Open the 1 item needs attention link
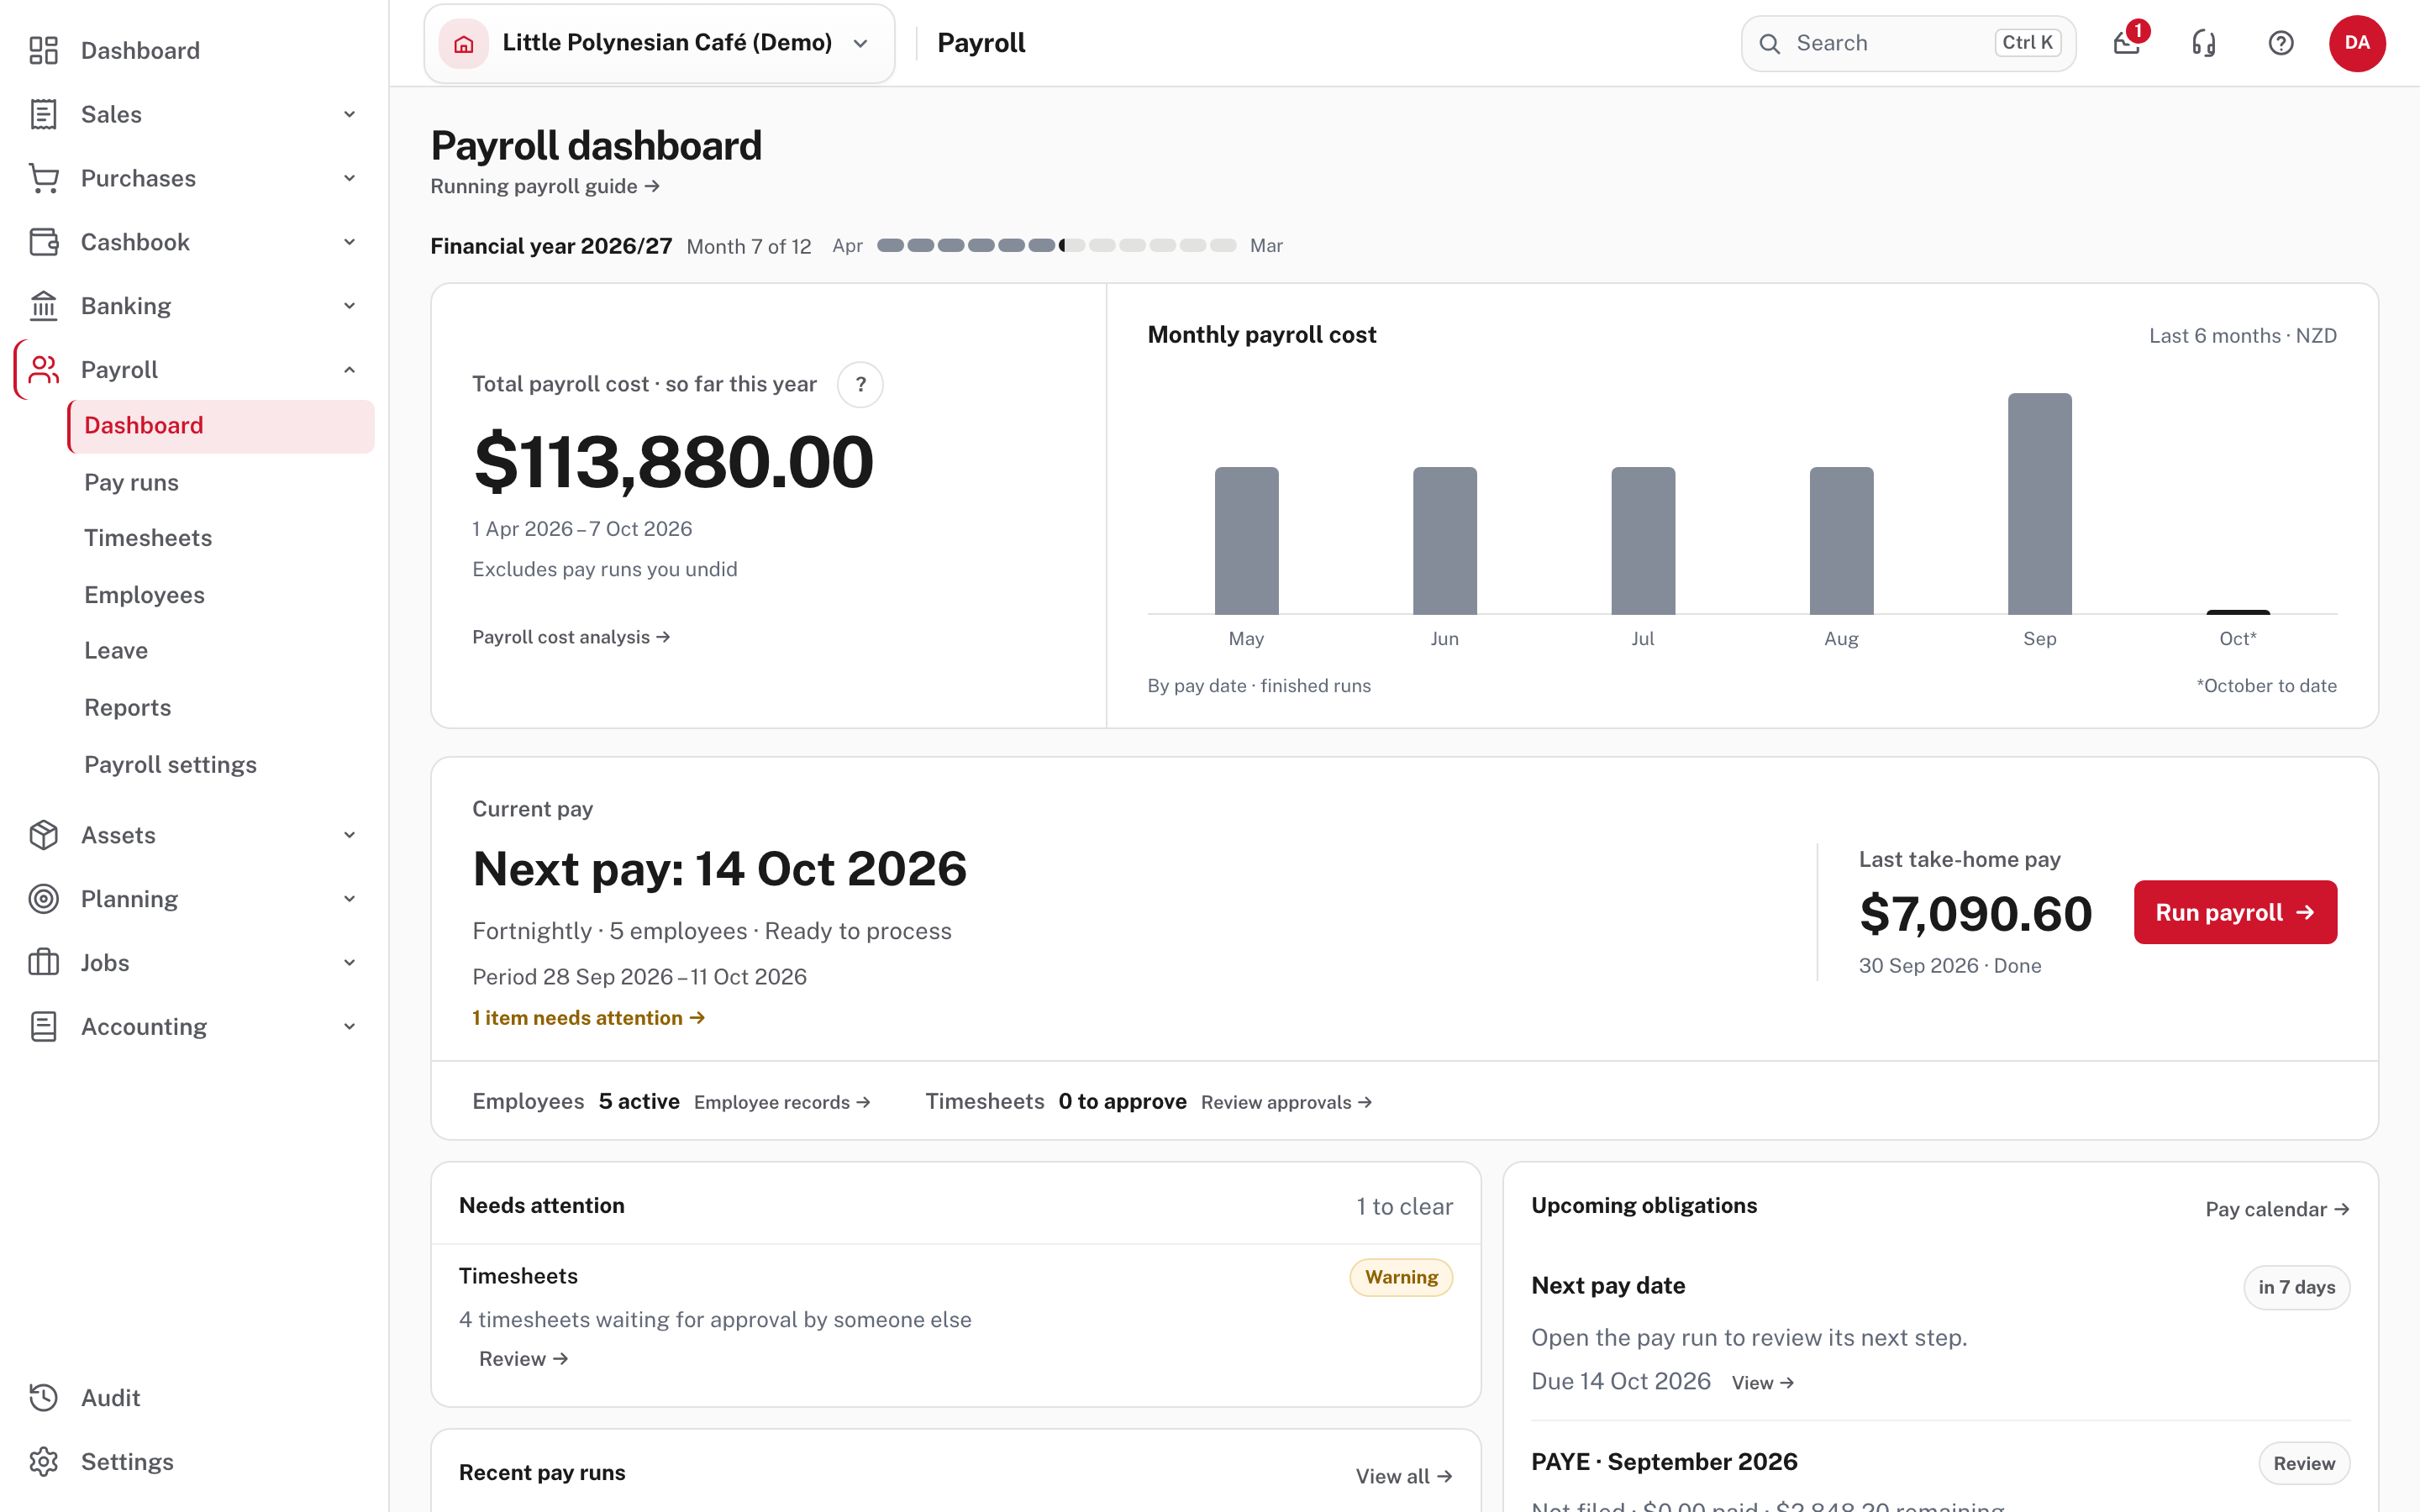The image size is (2420, 1512). click(x=588, y=1018)
